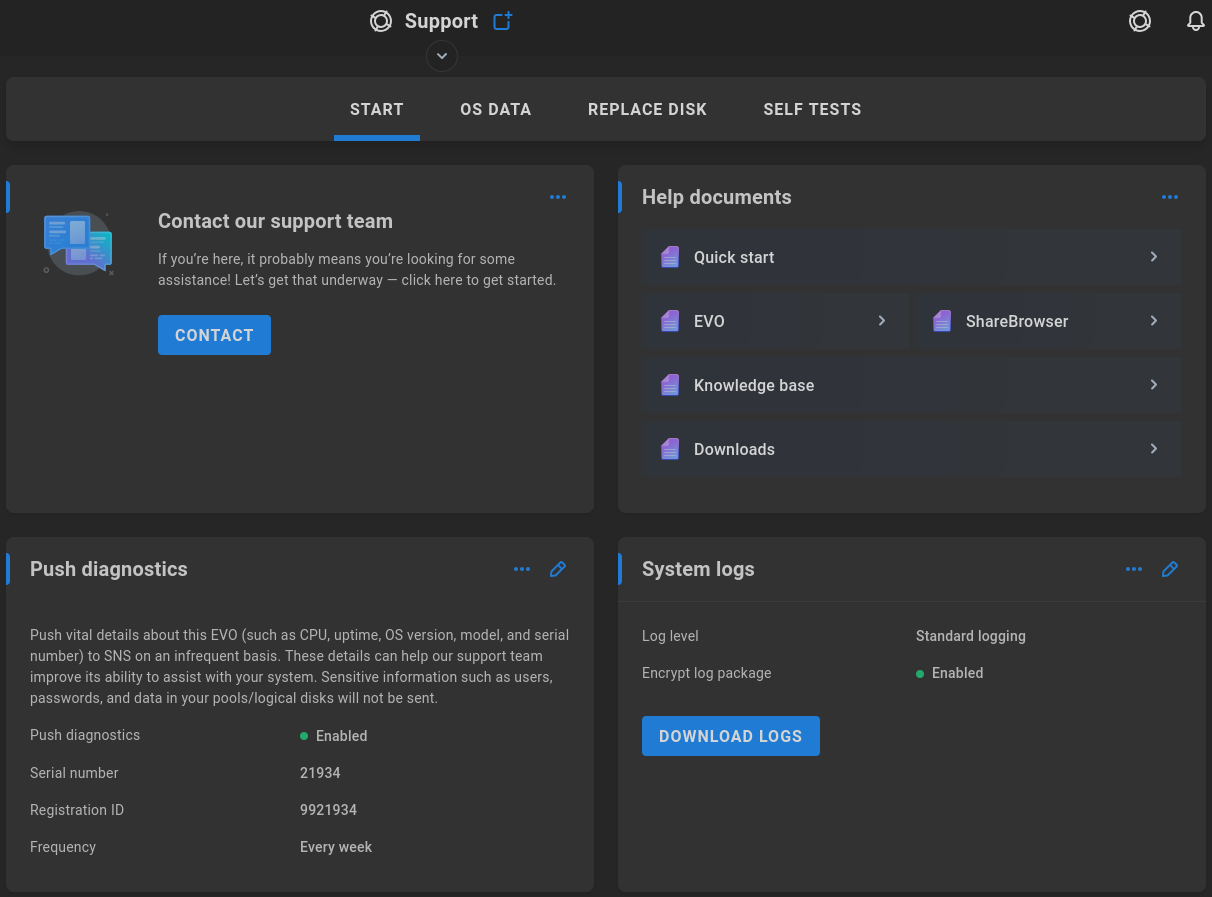
Task: Expand the chevron below Support title
Action: pos(442,56)
